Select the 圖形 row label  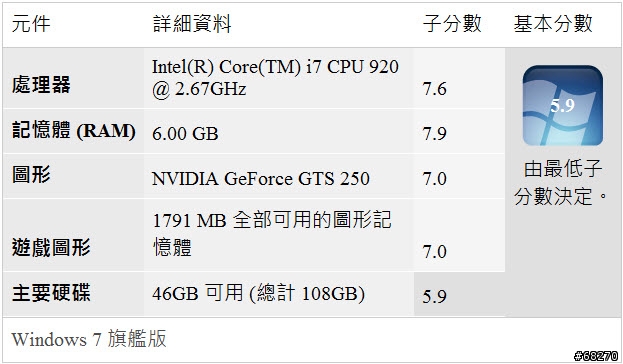[31, 174]
